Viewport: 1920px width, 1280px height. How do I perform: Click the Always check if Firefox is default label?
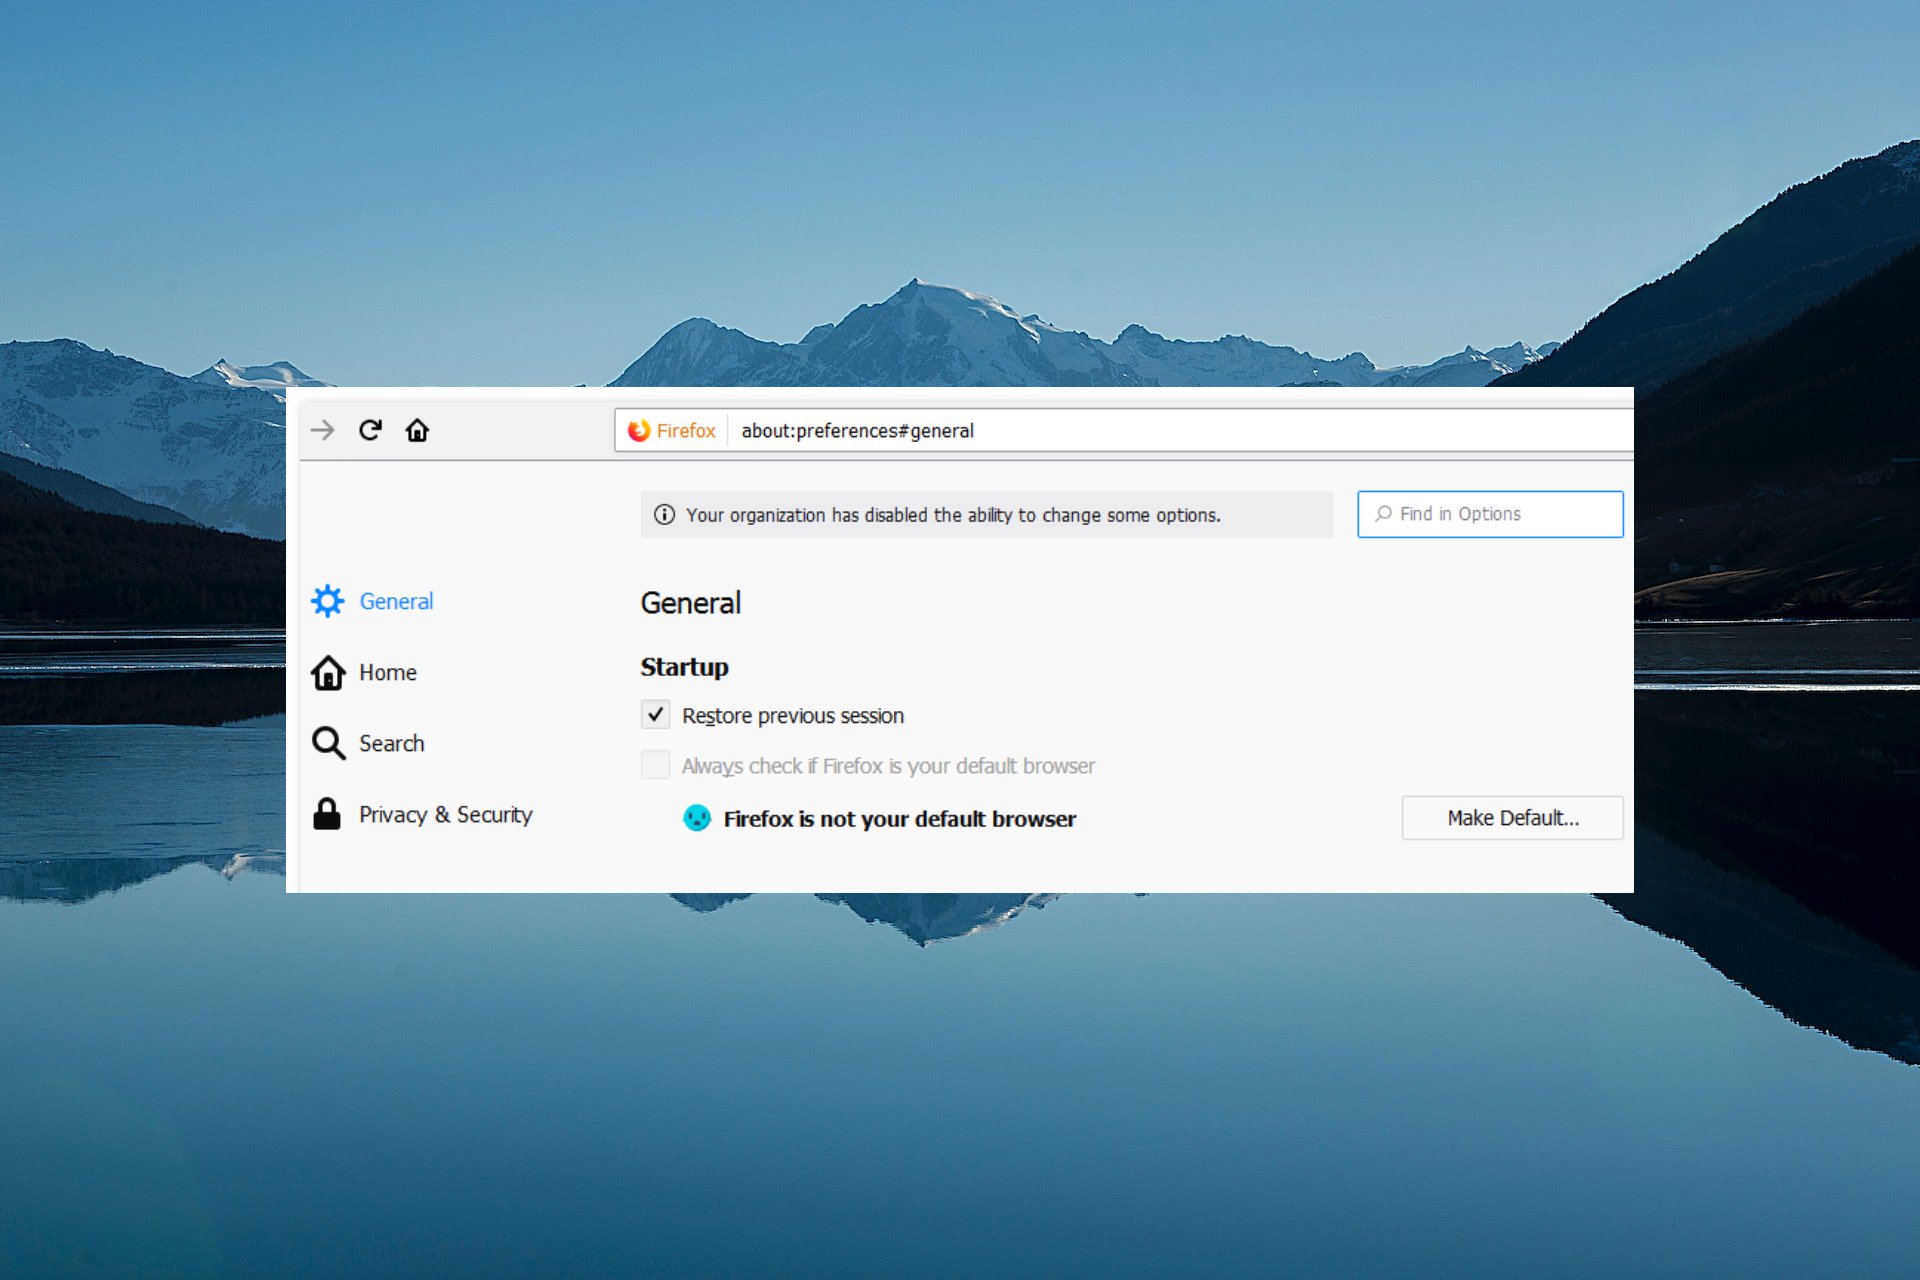coord(888,766)
